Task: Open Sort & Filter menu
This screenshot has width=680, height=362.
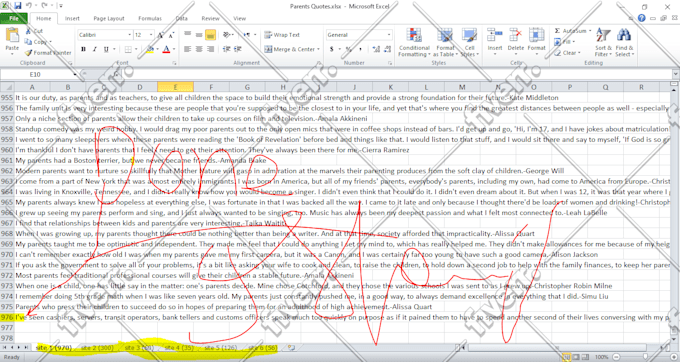Action: 603,42
